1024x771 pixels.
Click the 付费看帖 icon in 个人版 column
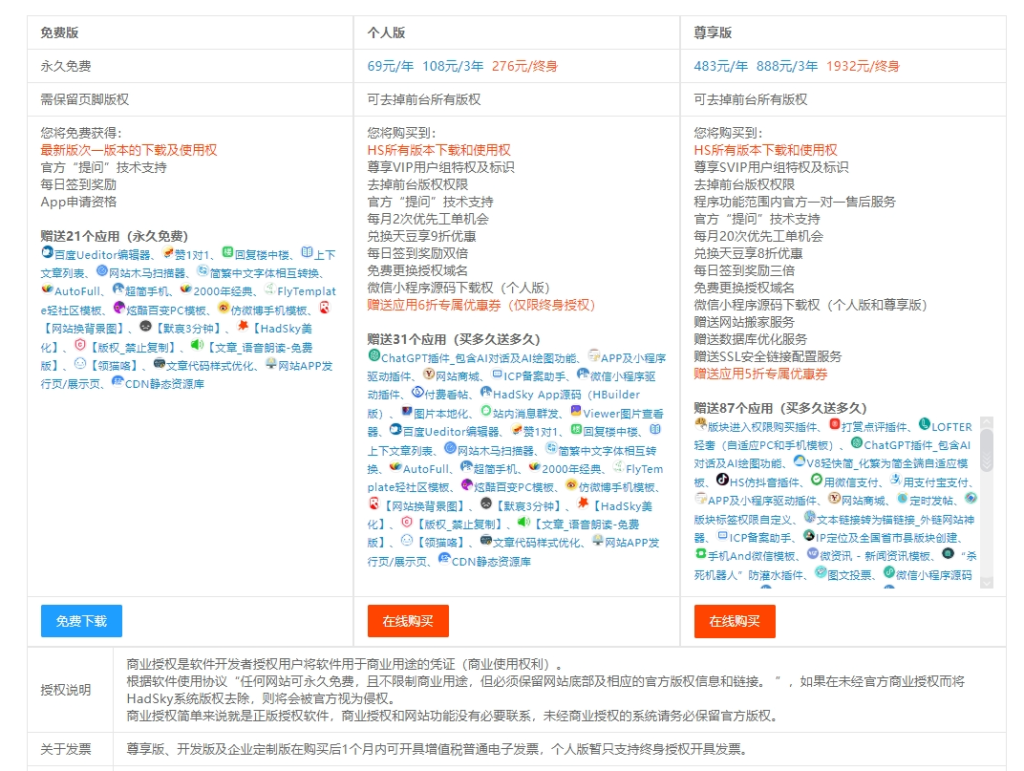418,392
